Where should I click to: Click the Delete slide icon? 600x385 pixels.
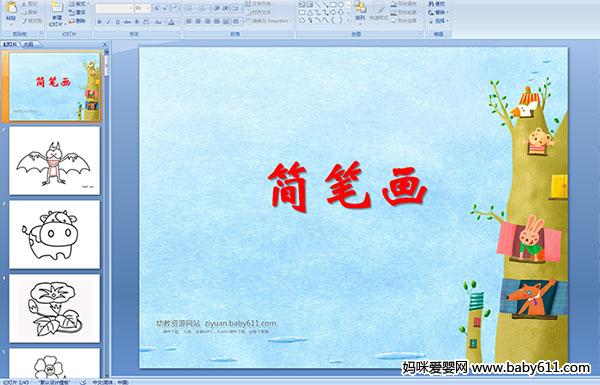[x=77, y=21]
